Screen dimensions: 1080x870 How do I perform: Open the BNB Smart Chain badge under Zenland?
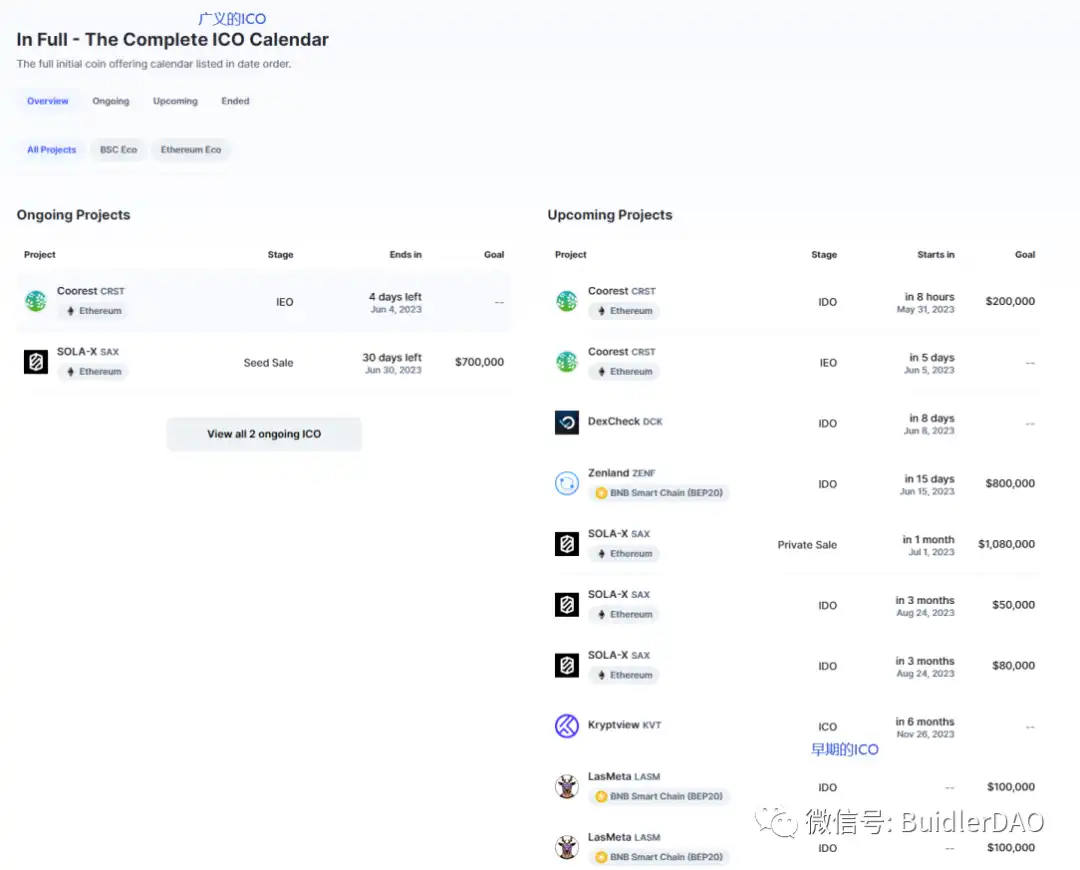click(x=658, y=493)
